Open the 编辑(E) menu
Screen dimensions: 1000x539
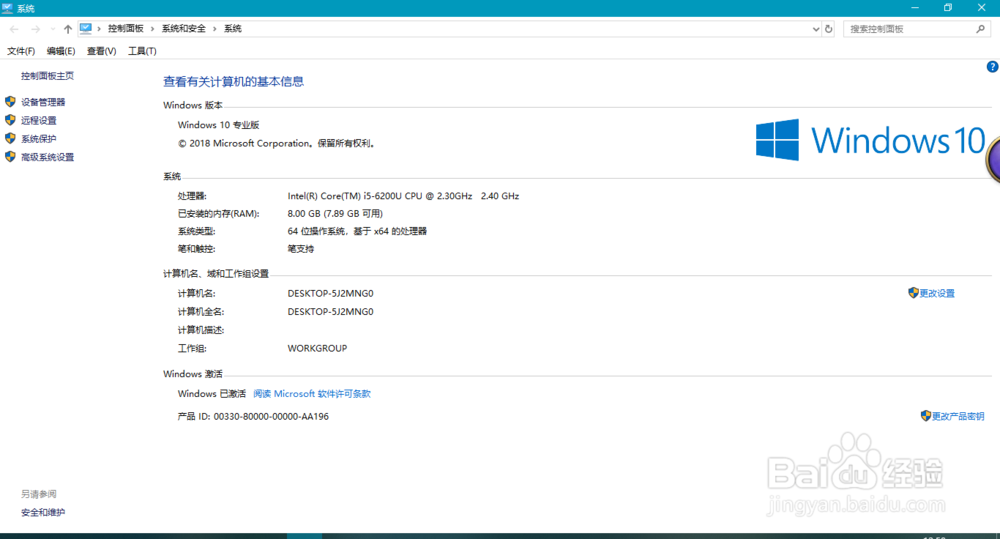tap(61, 51)
